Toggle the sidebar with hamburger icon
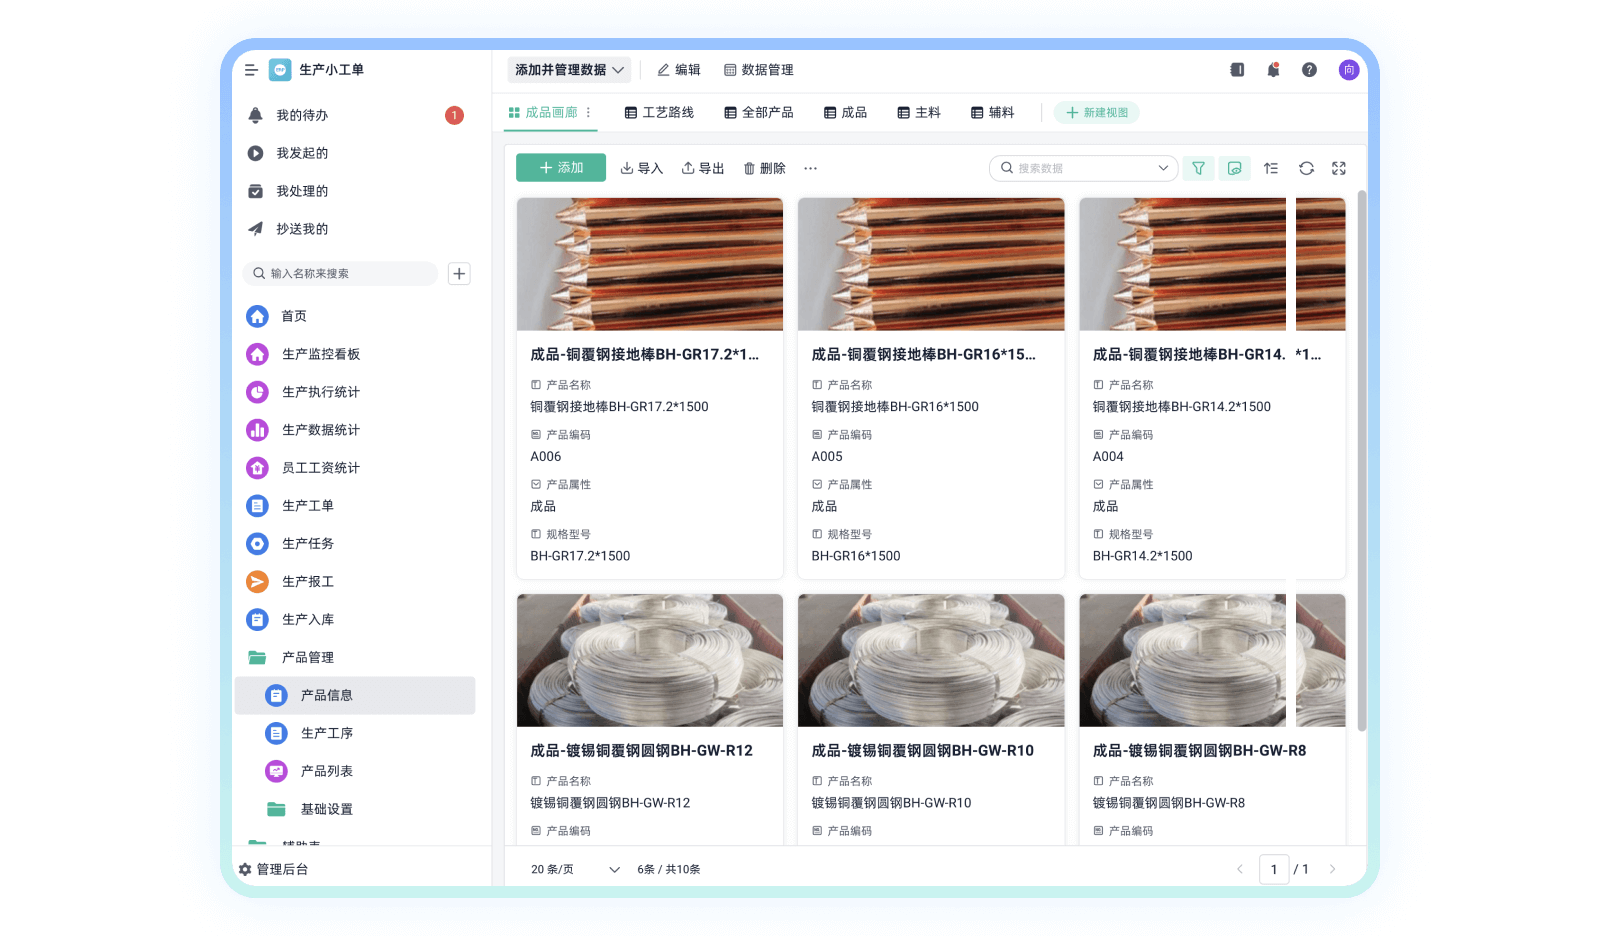 tap(249, 69)
